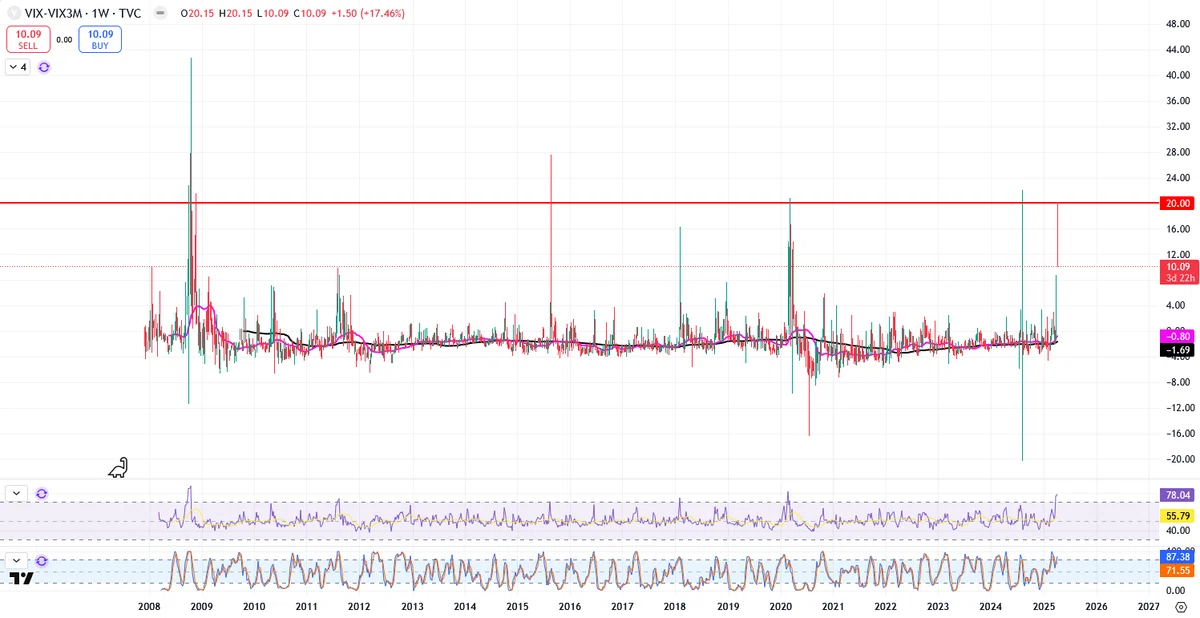Viewport: 1200px width, 618px height.
Task: Click 2015 on the time axis
Action: (517, 607)
